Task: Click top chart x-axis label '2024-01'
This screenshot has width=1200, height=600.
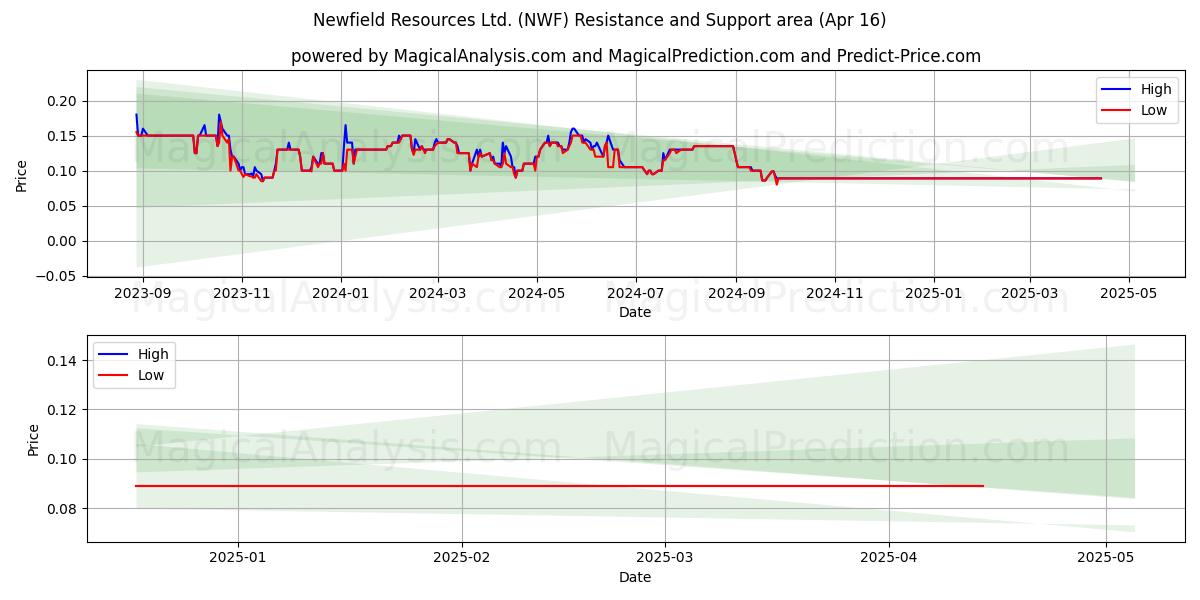Action: tap(341, 293)
